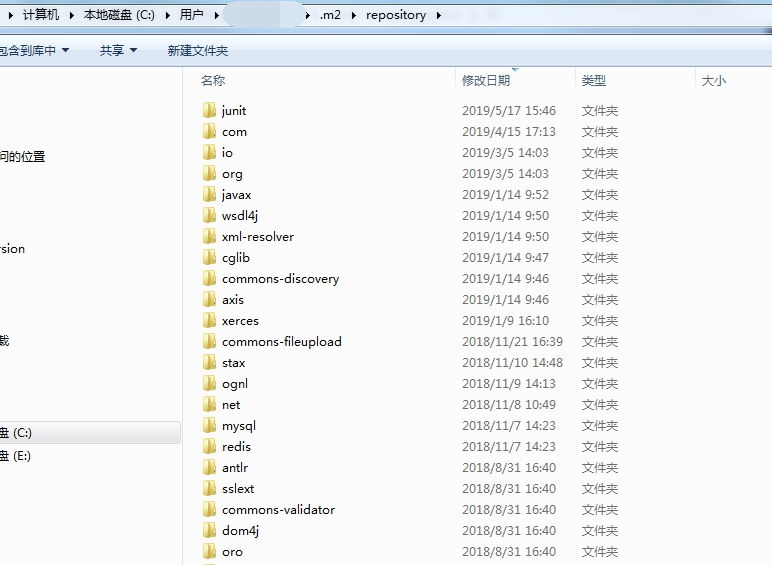Go to 本地磁盘 (C:) in address path
The width and height of the screenshot is (772, 565).
(119, 15)
